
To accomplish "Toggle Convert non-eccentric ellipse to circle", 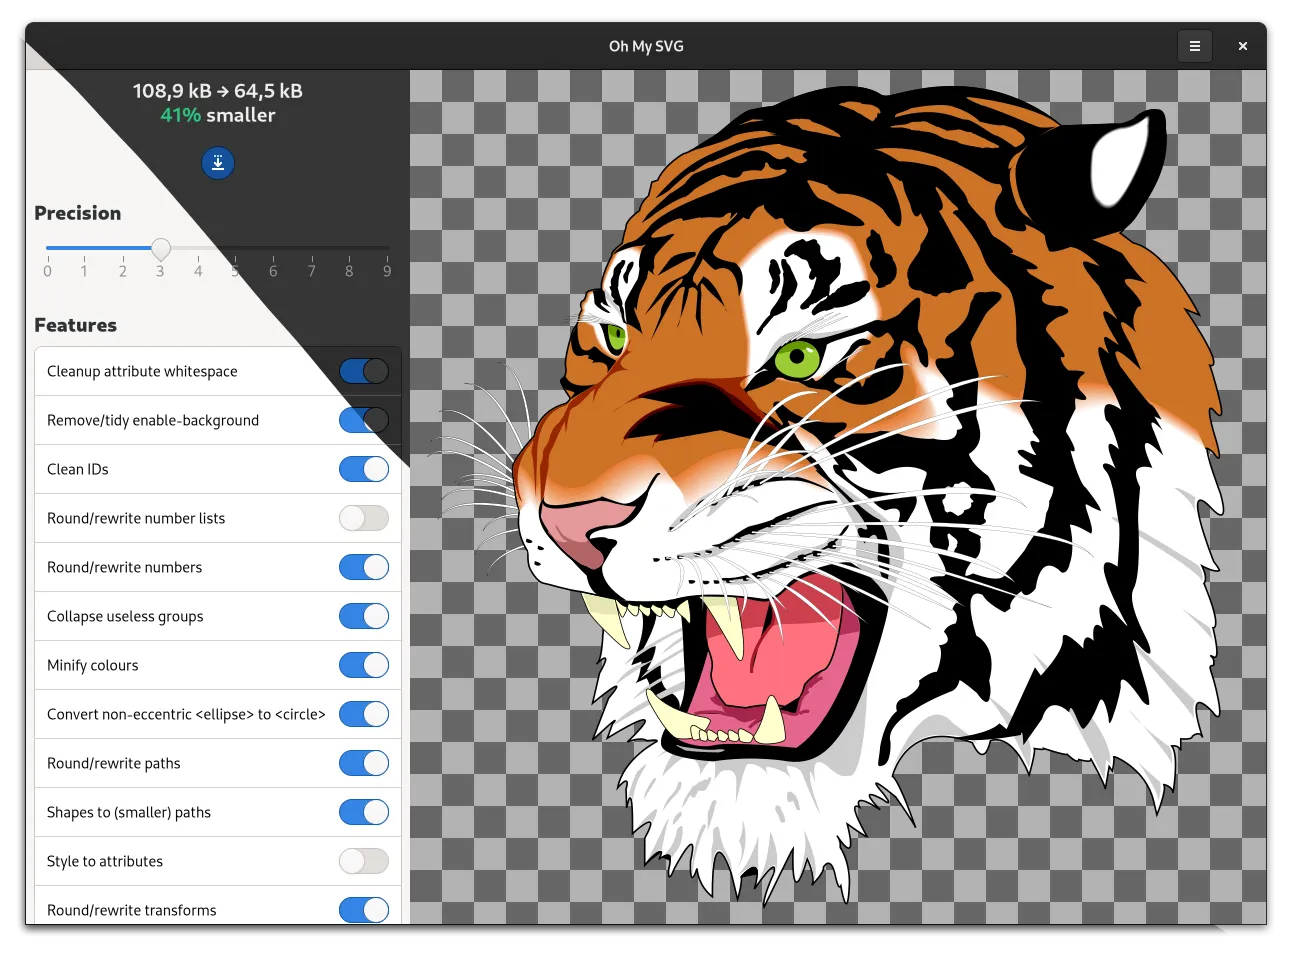I will click(x=364, y=714).
